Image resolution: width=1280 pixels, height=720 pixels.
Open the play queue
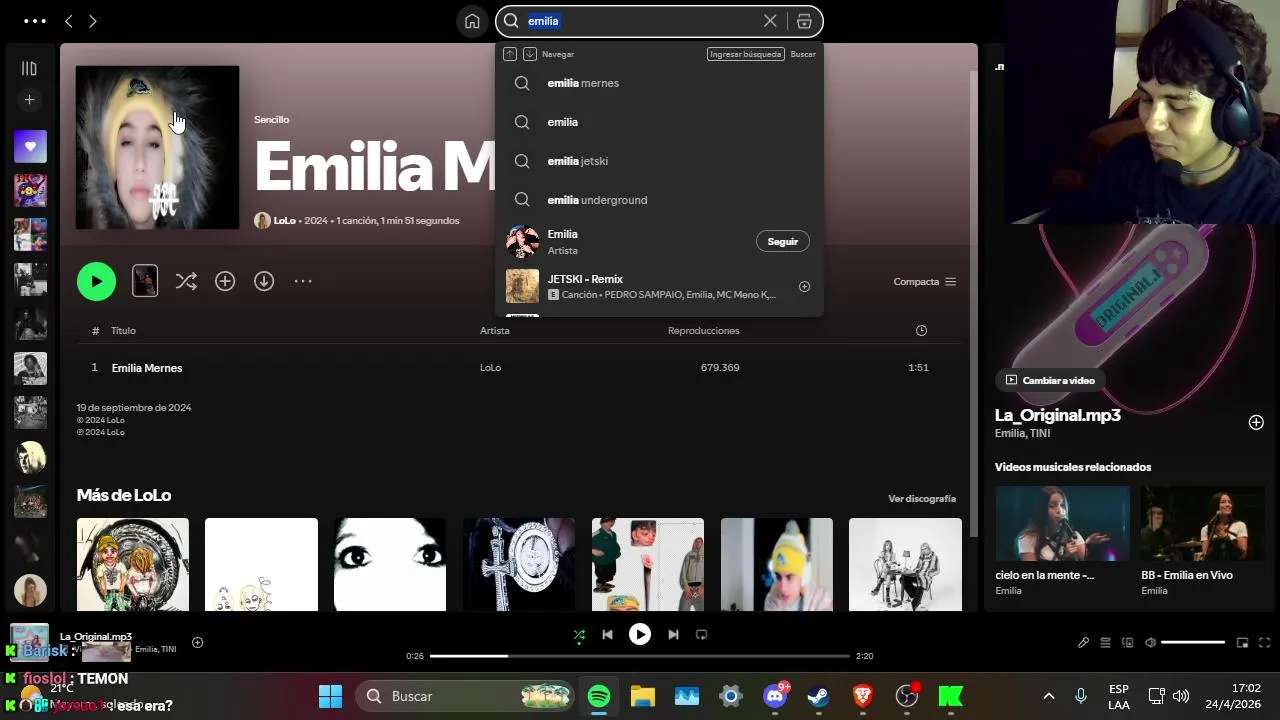1105,643
